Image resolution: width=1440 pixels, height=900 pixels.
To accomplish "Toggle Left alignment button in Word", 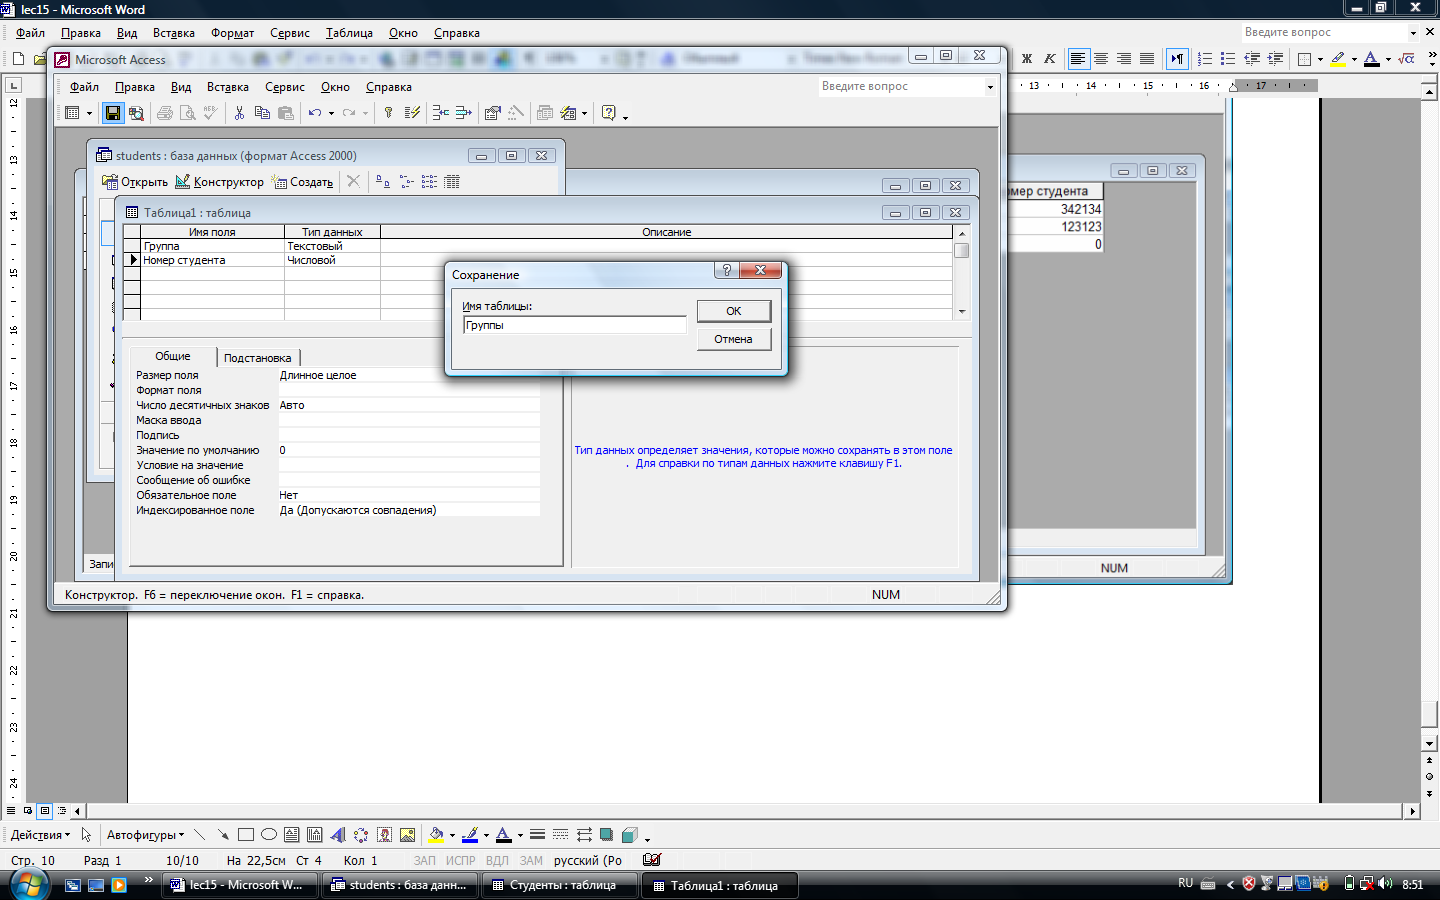I will pos(1078,59).
